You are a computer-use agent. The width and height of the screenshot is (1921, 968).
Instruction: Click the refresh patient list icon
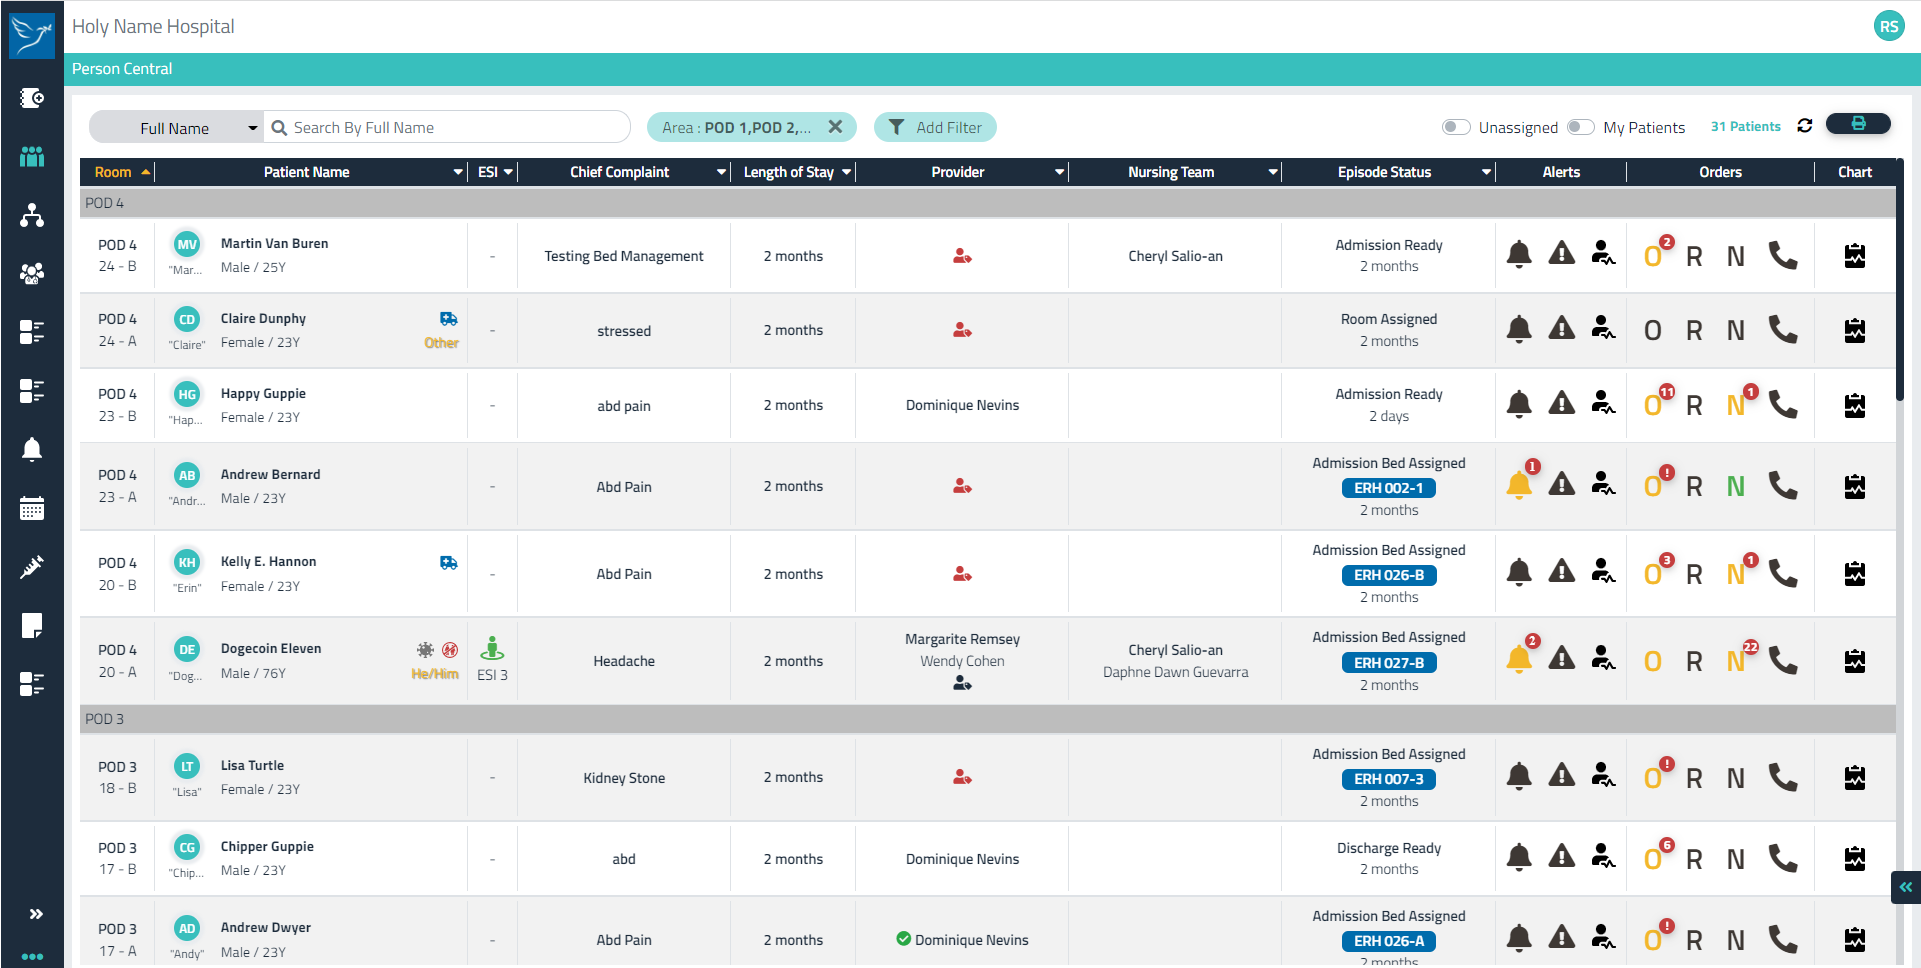(1804, 126)
